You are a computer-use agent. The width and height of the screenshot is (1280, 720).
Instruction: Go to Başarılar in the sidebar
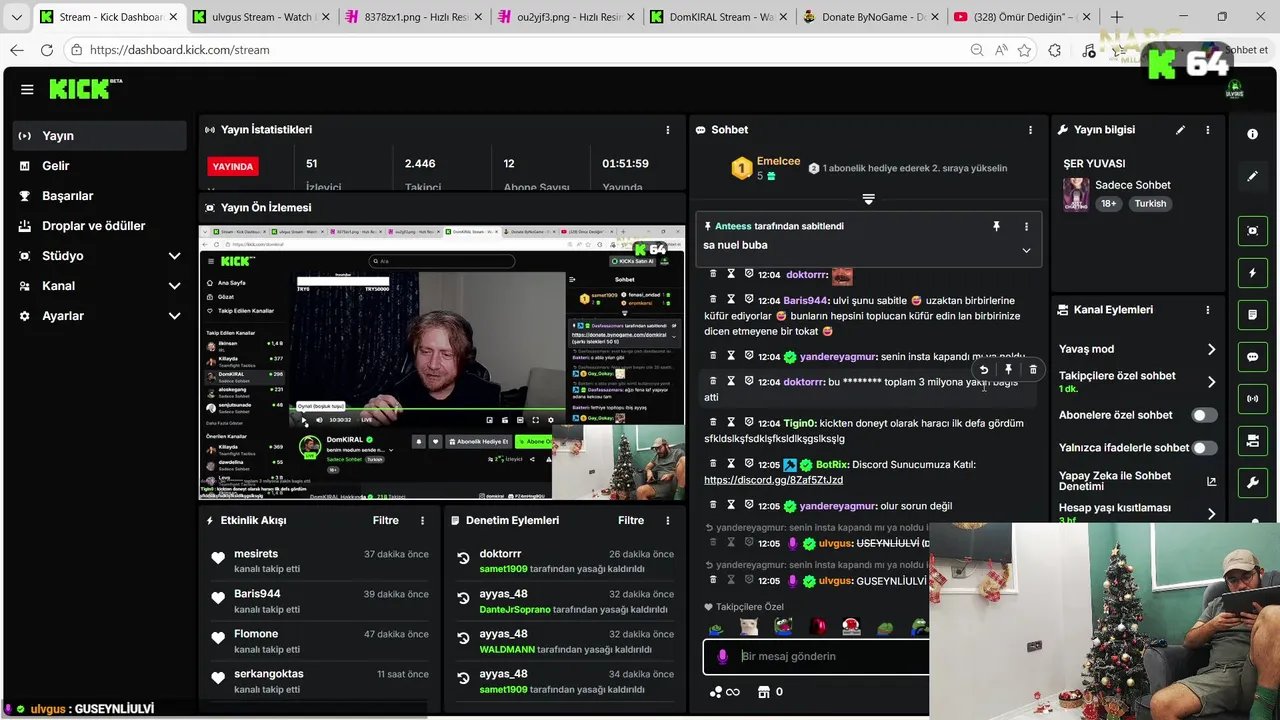click(99, 196)
